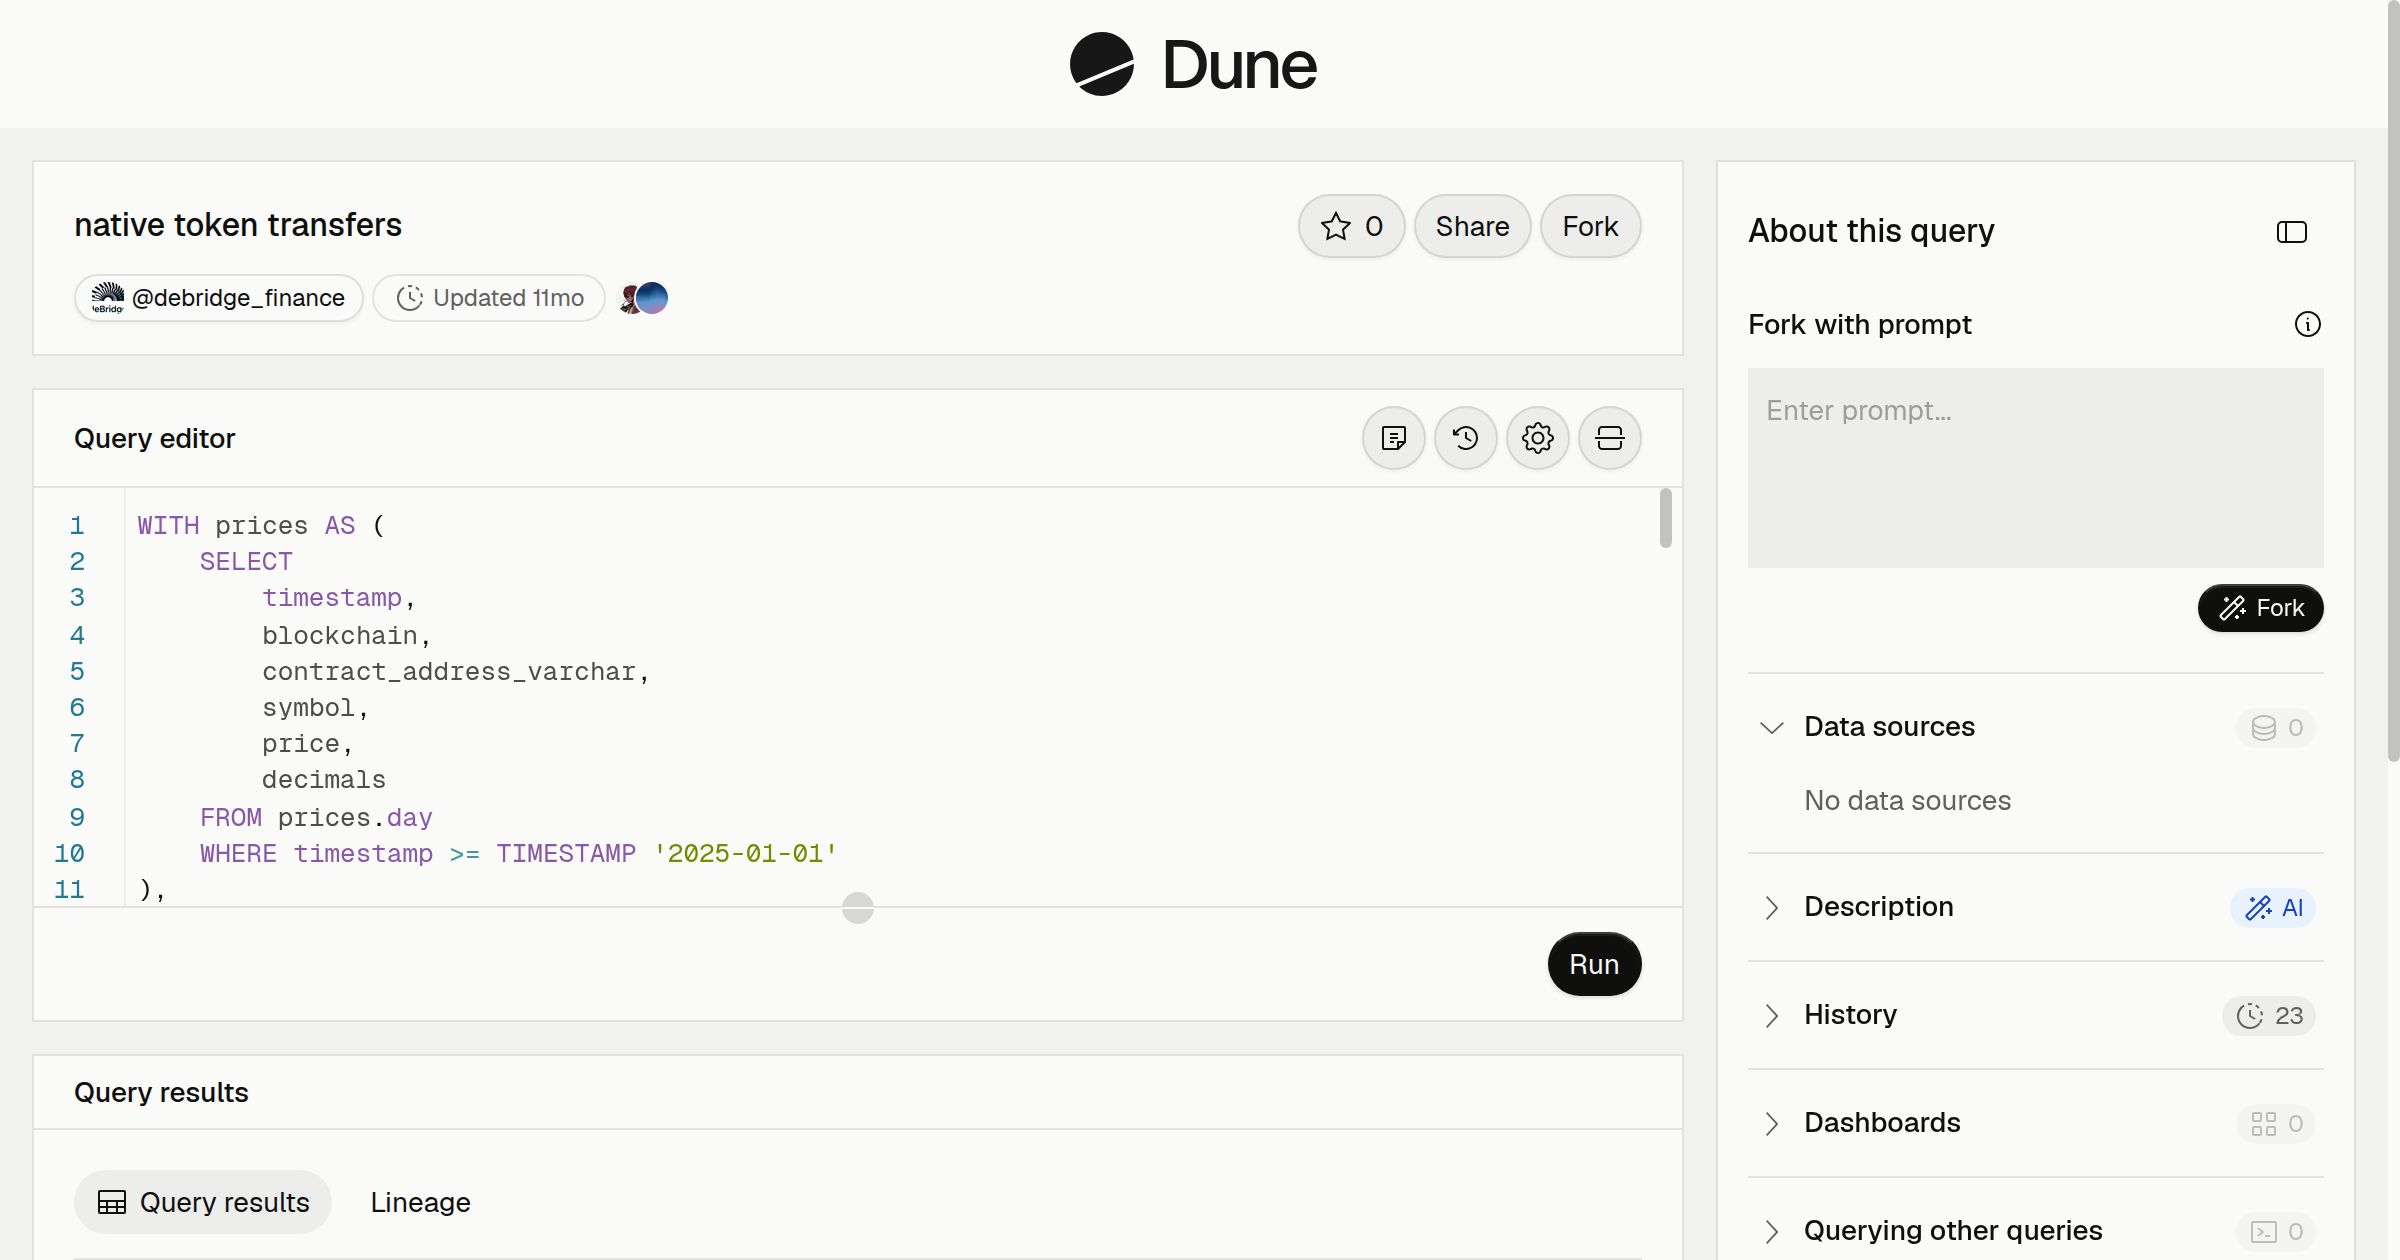Click the code line 'FROM prices.day'
Viewport: 2400px width, 1260px height.
316,817
